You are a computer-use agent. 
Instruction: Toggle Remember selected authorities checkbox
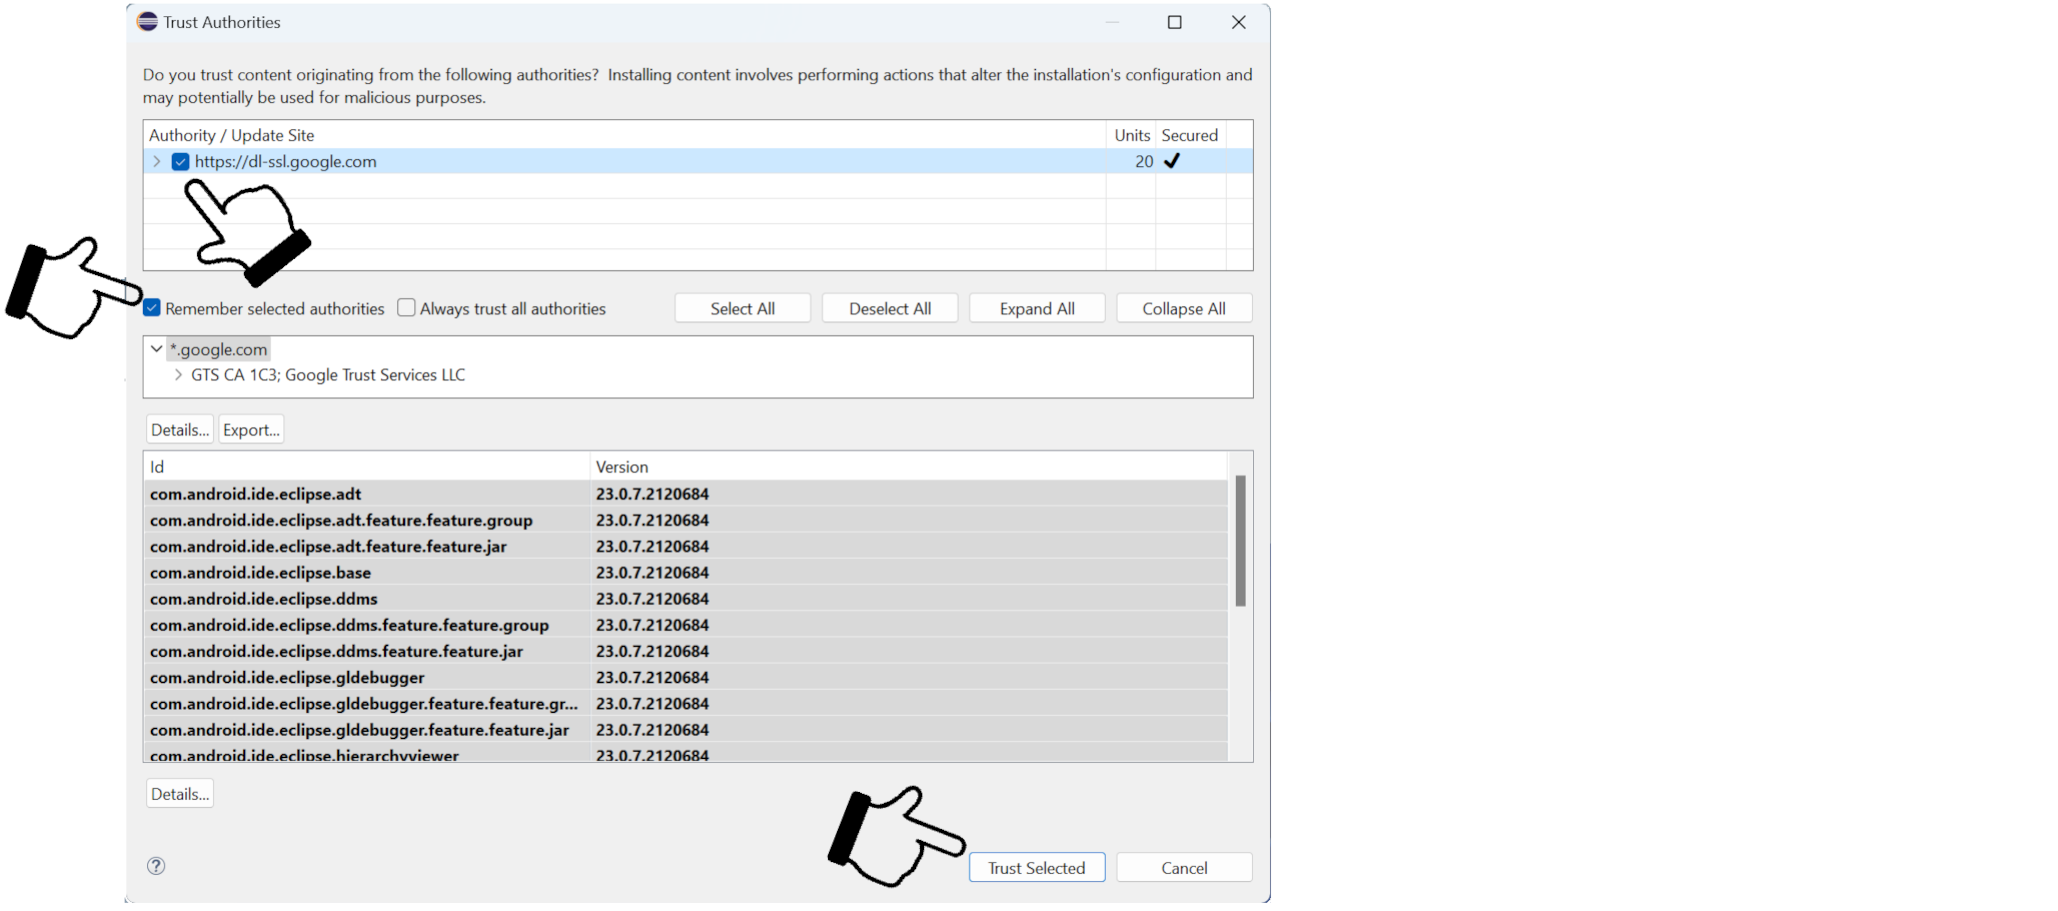[x=152, y=308]
